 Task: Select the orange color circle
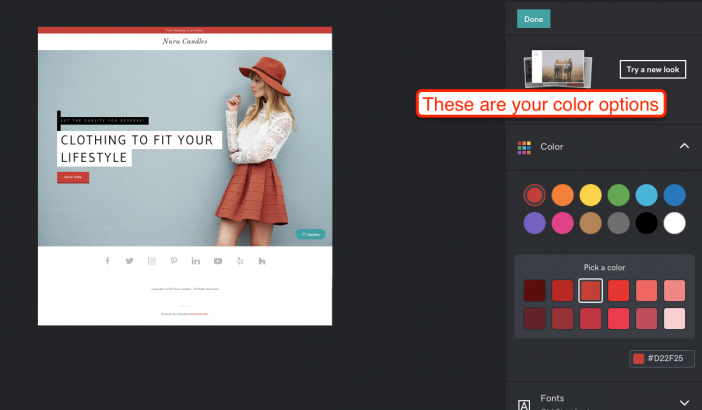tap(562, 195)
